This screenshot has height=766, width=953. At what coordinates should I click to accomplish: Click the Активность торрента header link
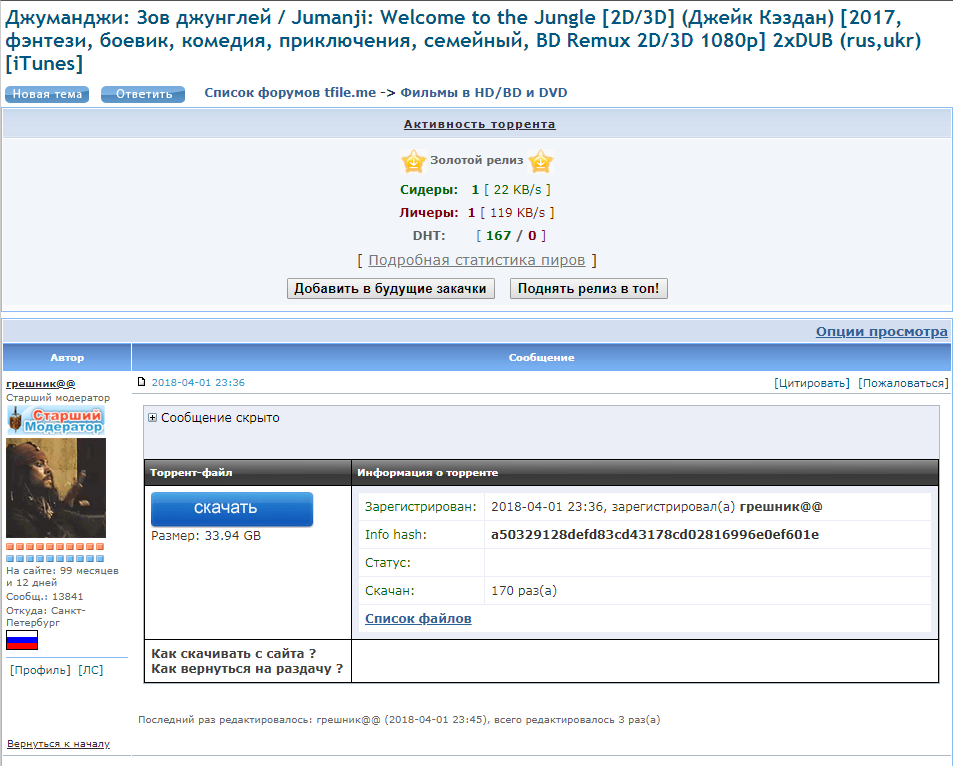[480, 124]
